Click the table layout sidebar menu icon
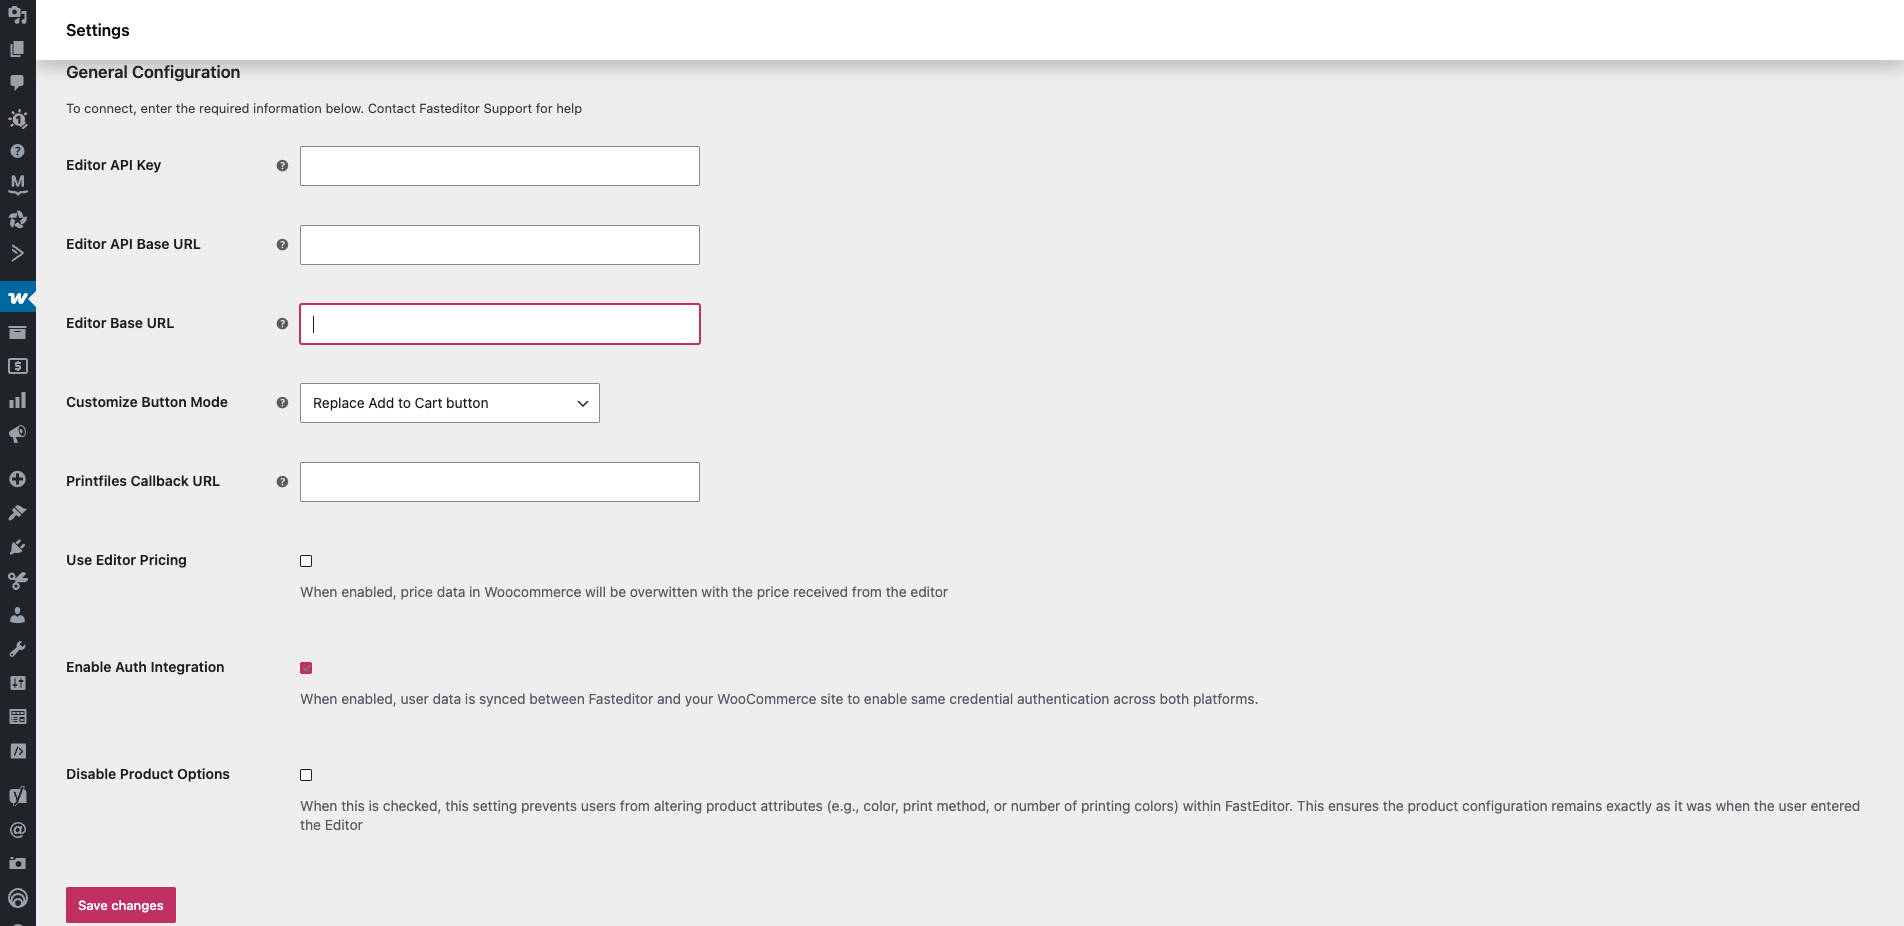The height and width of the screenshot is (926, 1904). 17,717
